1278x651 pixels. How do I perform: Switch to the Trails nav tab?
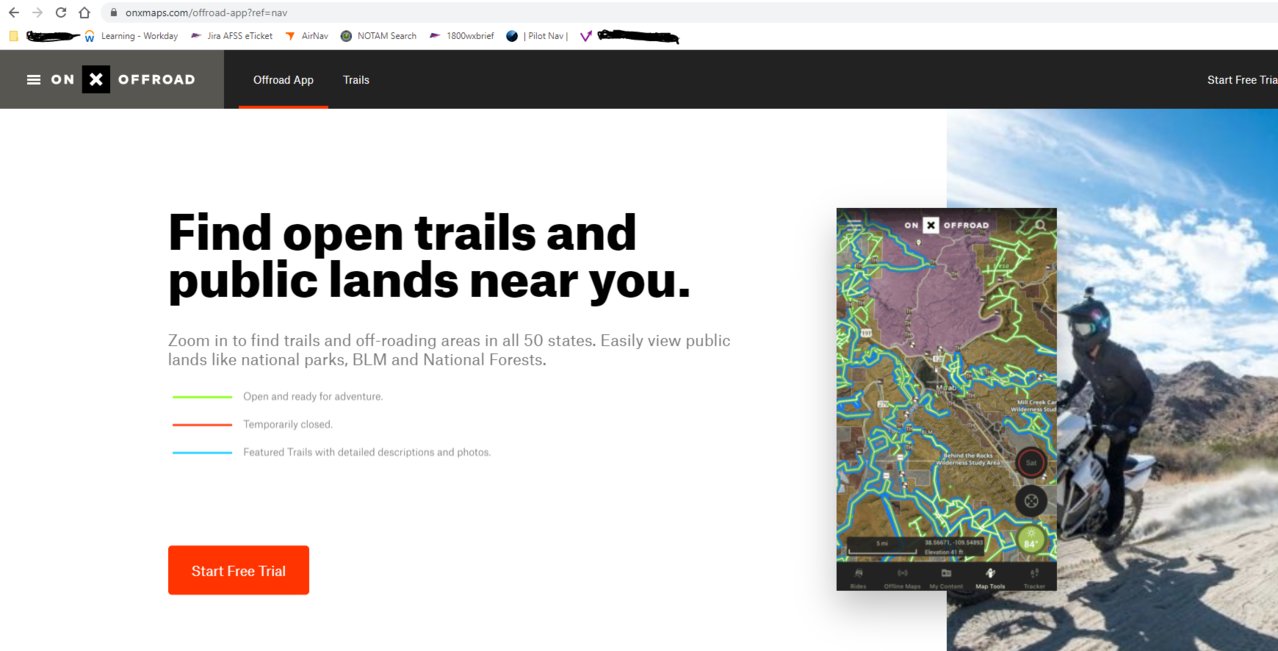point(356,80)
